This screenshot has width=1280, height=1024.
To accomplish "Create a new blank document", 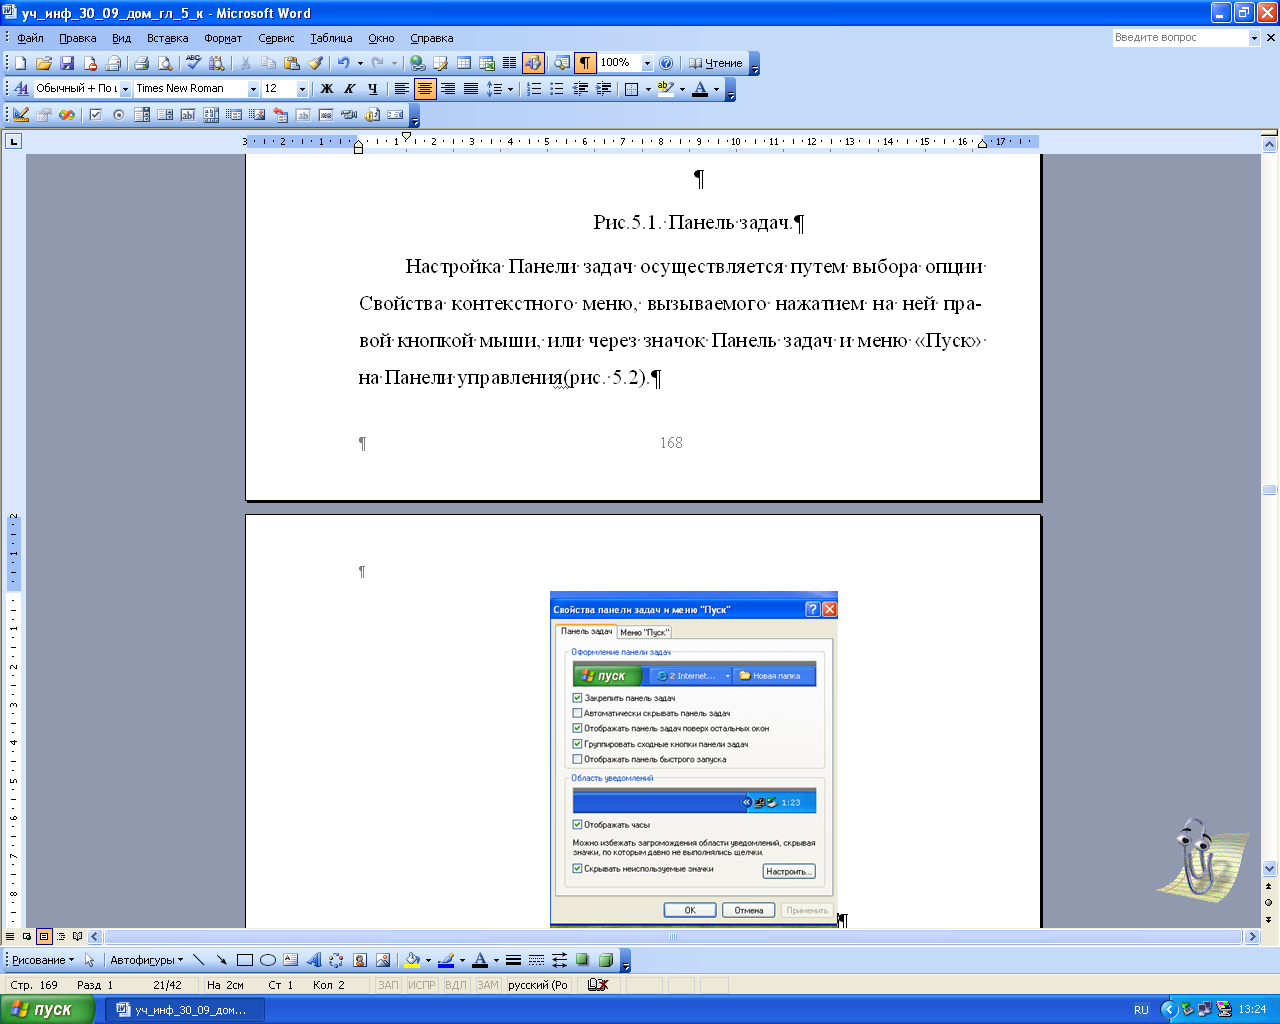I will tap(20, 63).
